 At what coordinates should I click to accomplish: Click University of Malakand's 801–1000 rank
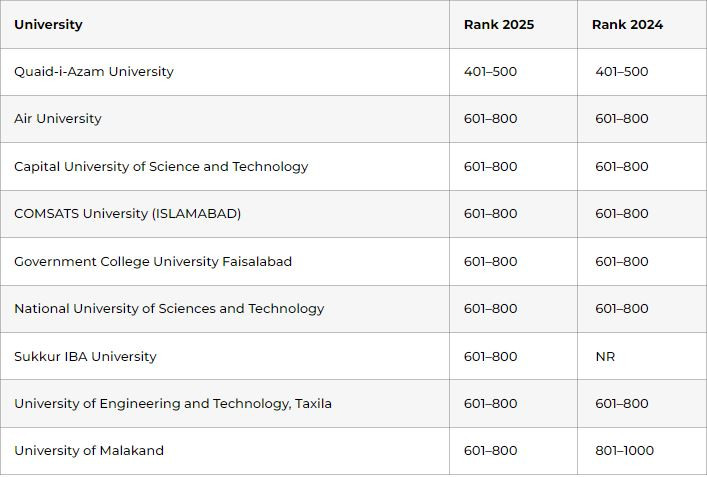point(624,451)
